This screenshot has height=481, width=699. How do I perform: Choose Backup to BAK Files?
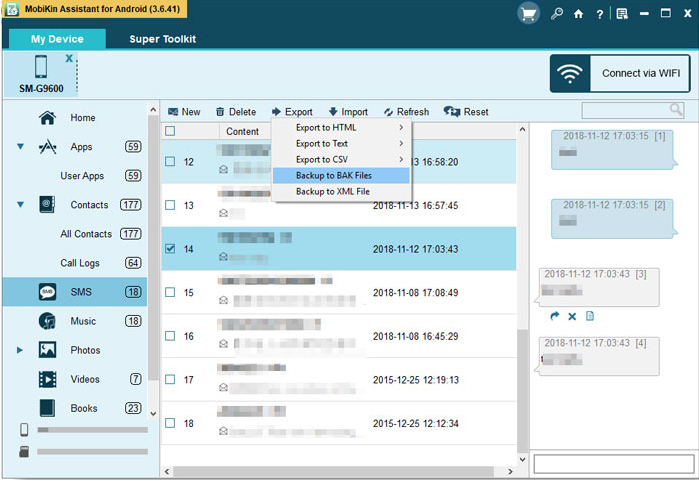point(340,175)
